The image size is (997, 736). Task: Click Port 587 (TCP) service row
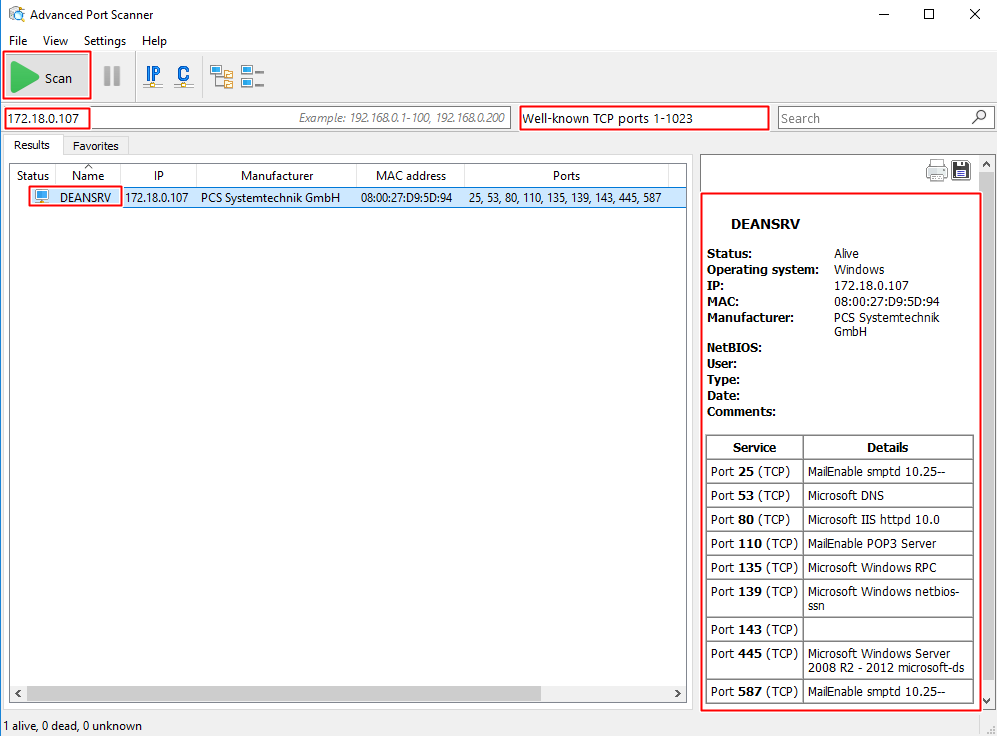click(x=839, y=692)
